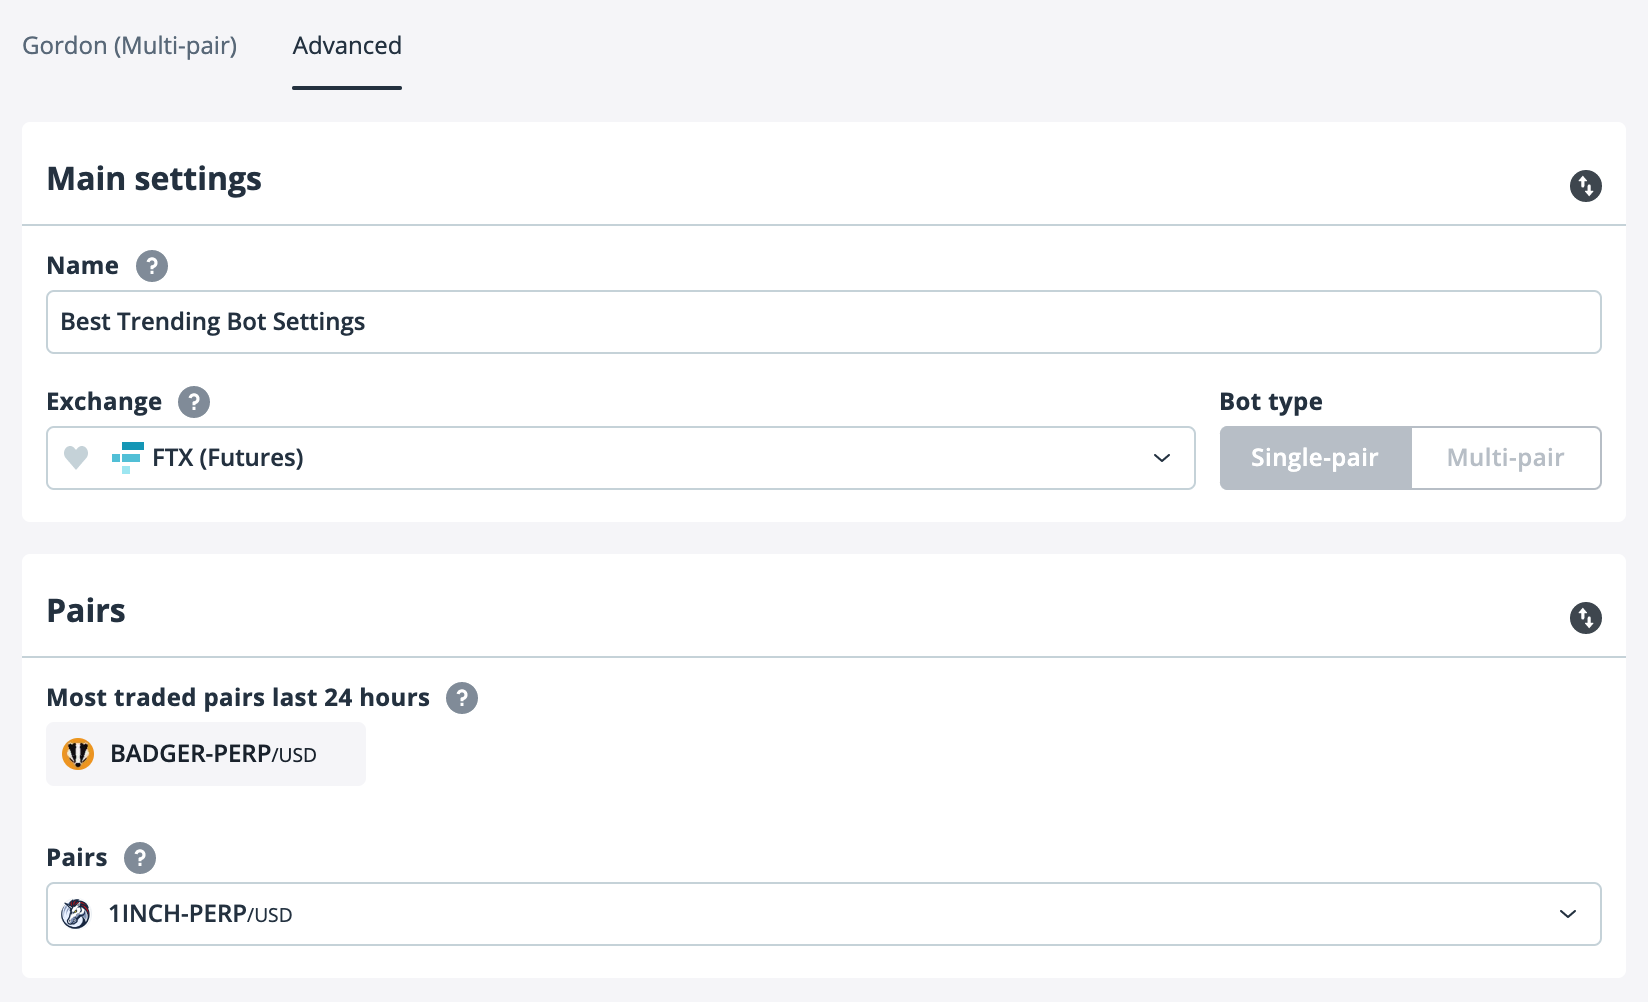Open the Exchange help tooltip
The width and height of the screenshot is (1648, 1002).
(x=194, y=402)
